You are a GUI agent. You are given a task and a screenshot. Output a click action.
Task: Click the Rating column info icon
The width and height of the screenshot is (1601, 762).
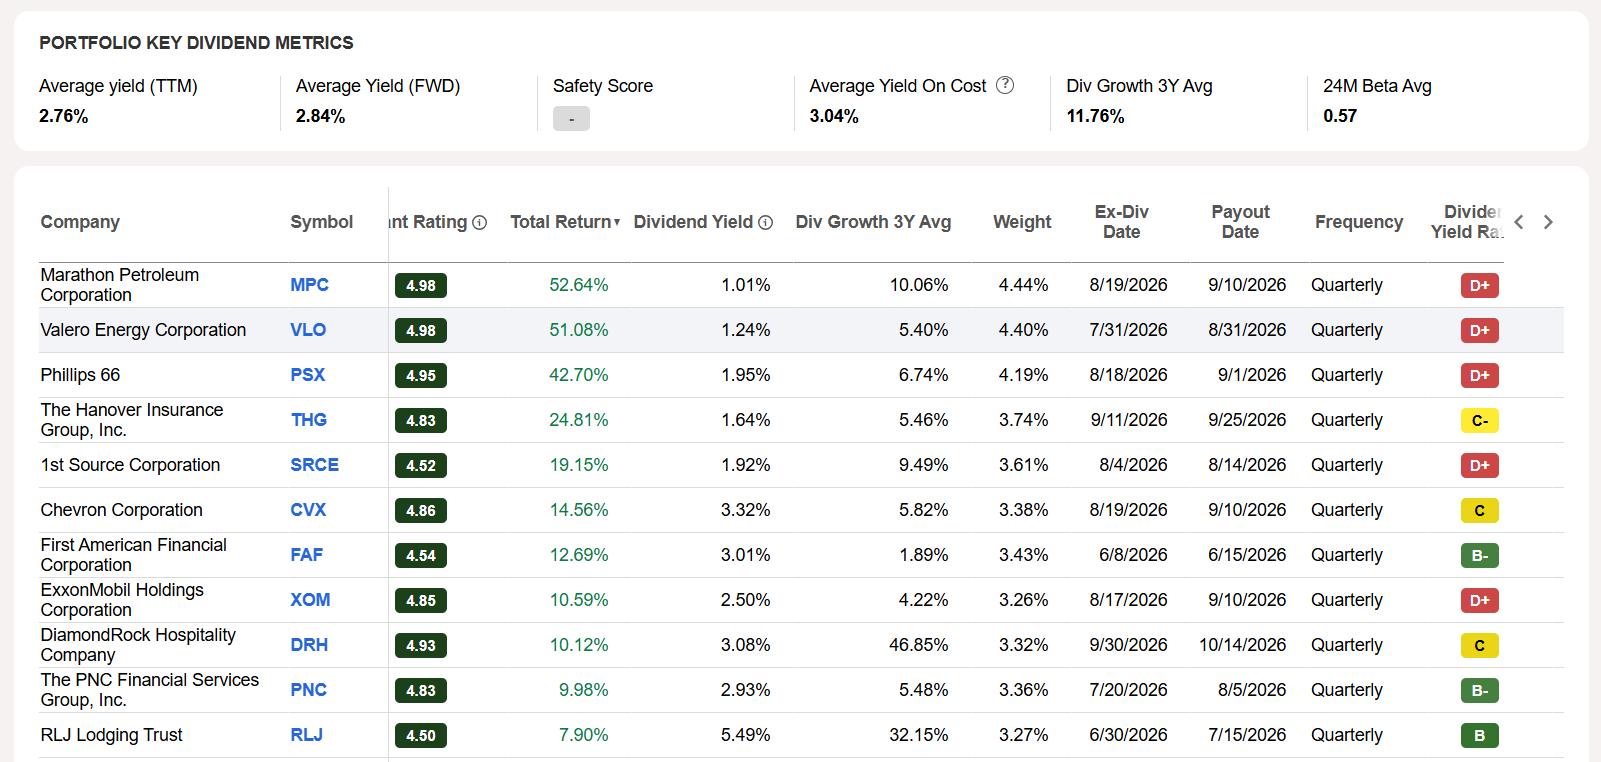click(x=480, y=223)
